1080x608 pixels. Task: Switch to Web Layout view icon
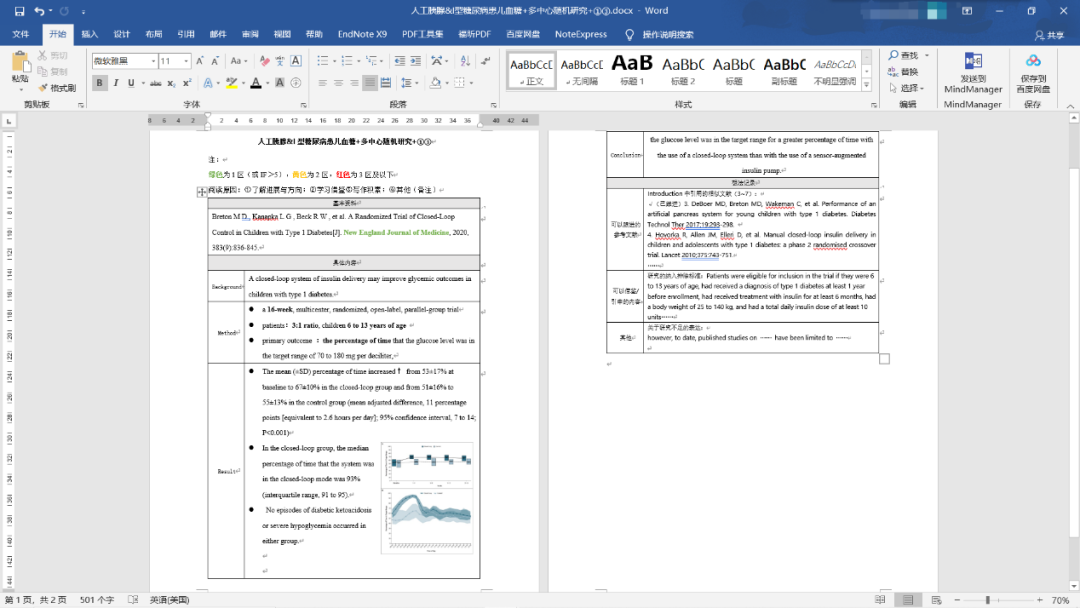click(936, 600)
